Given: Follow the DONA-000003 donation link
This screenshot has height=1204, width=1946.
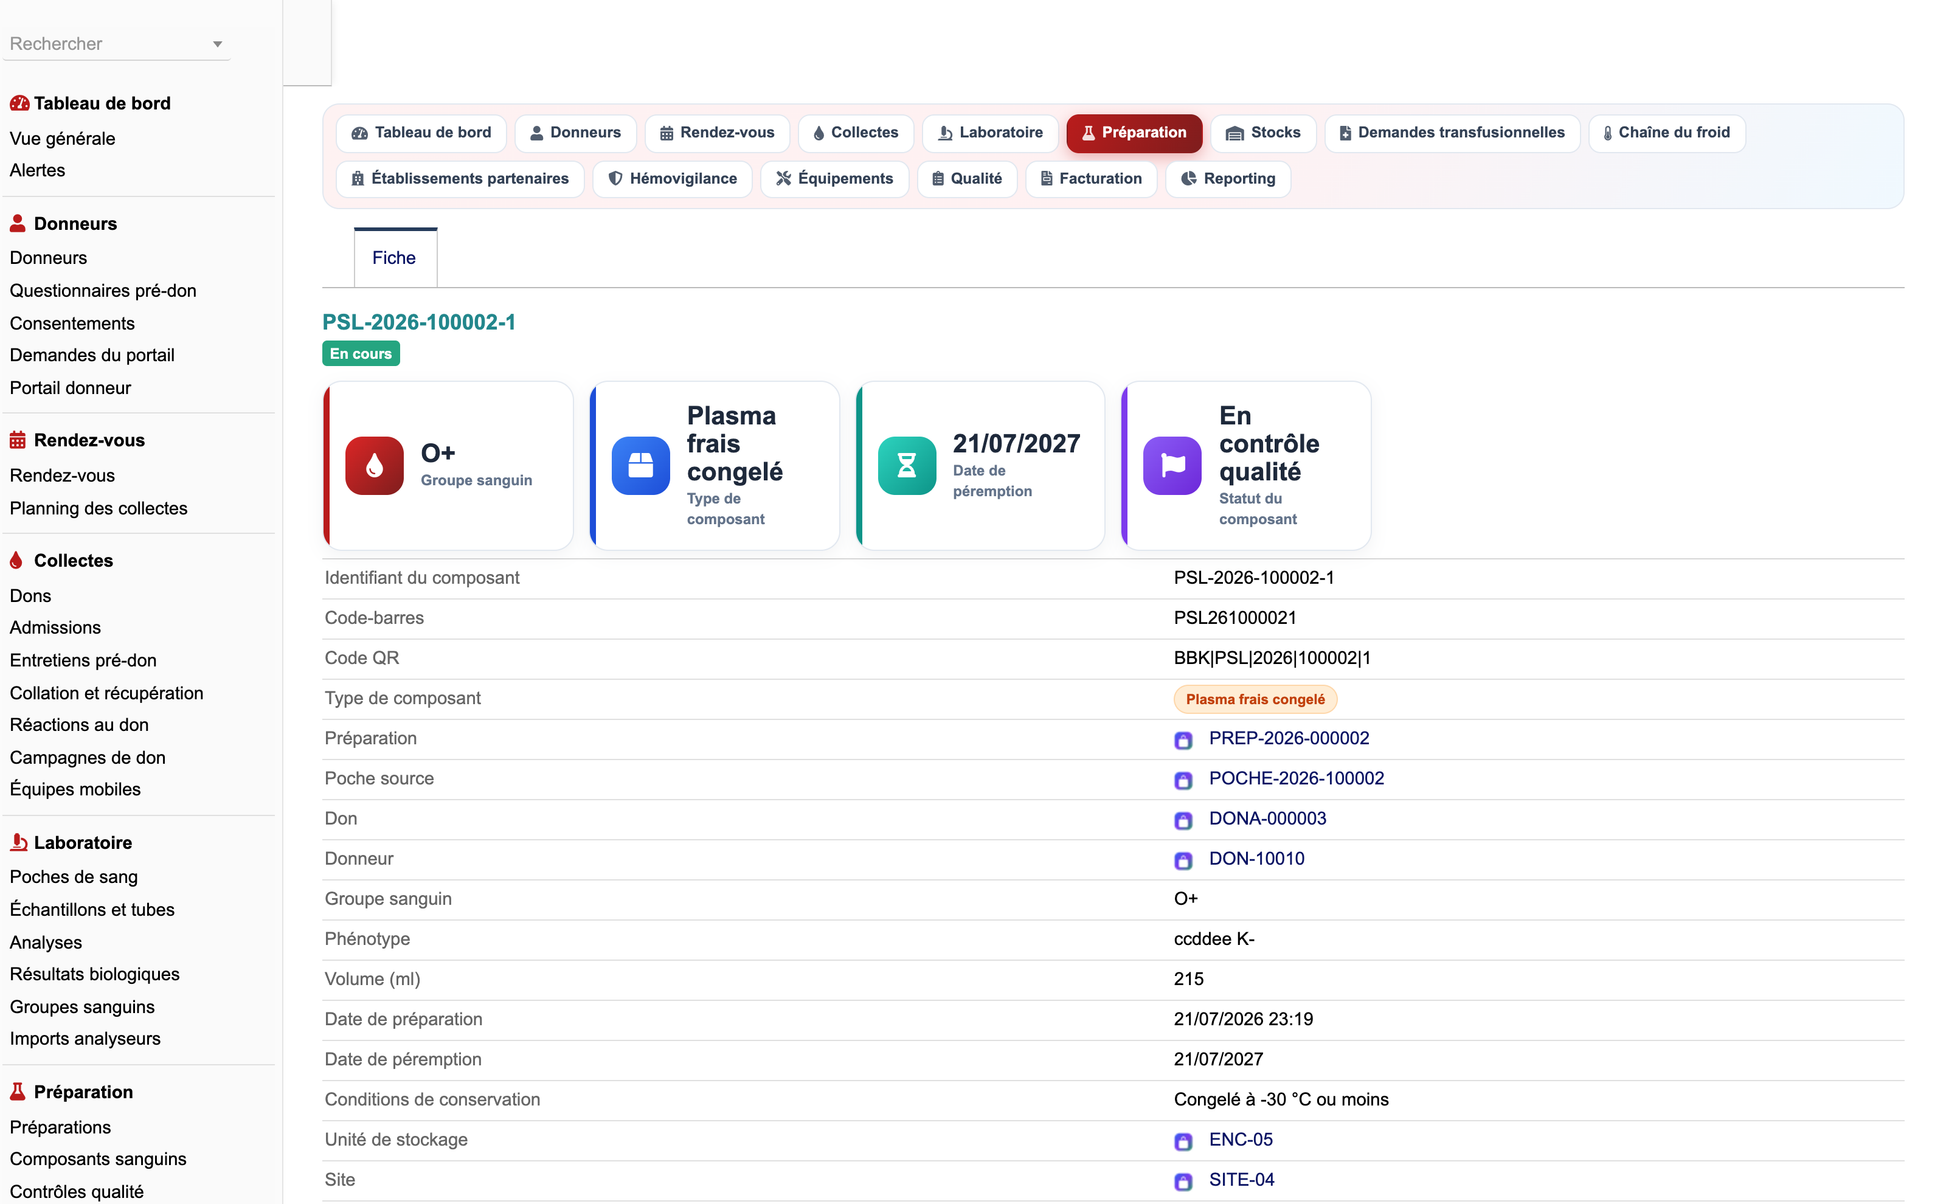Looking at the screenshot, I should click(x=1267, y=818).
